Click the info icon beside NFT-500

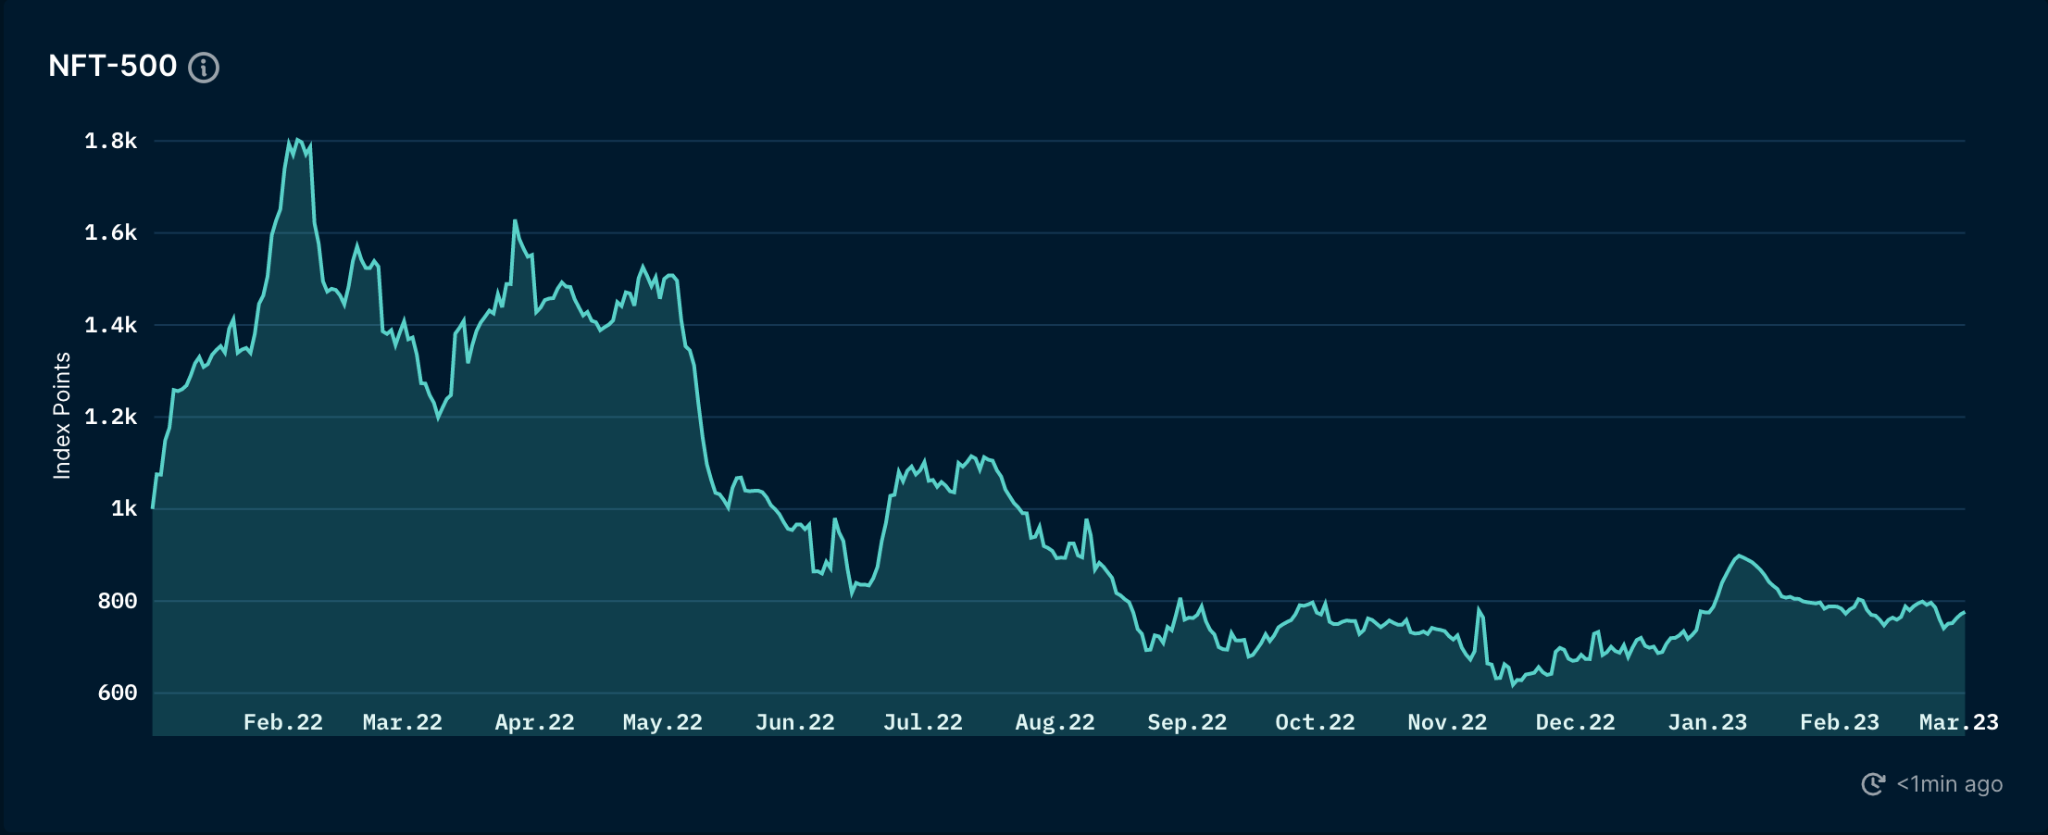pyautogui.click(x=204, y=67)
